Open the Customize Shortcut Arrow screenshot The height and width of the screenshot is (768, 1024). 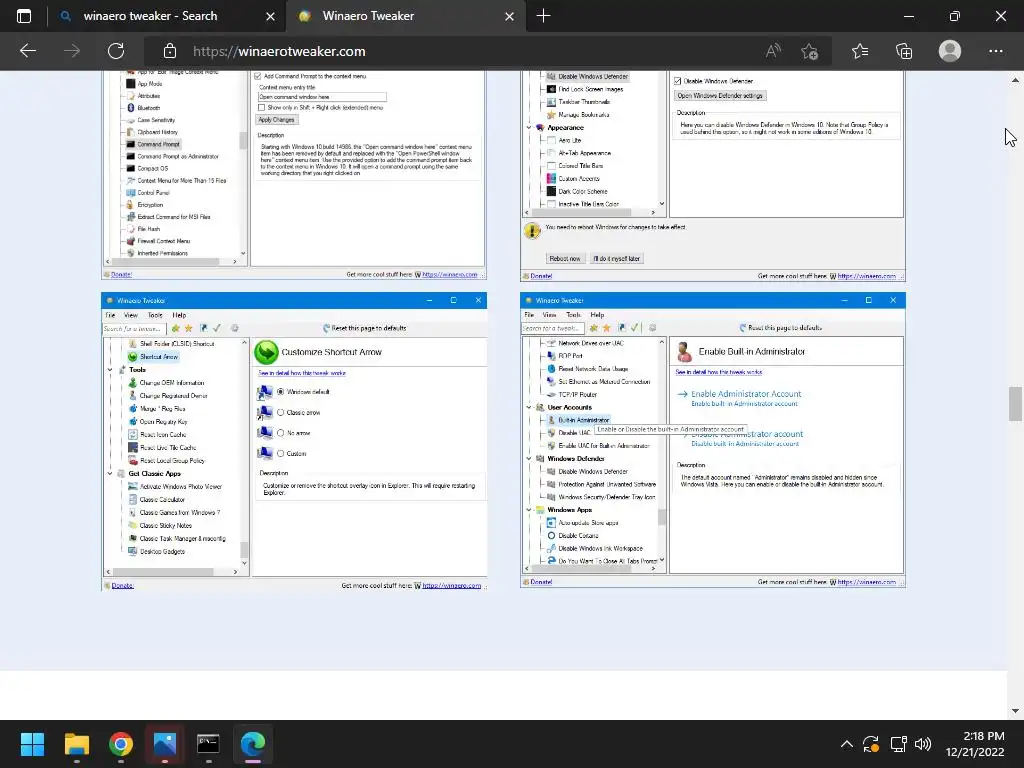[294, 441]
